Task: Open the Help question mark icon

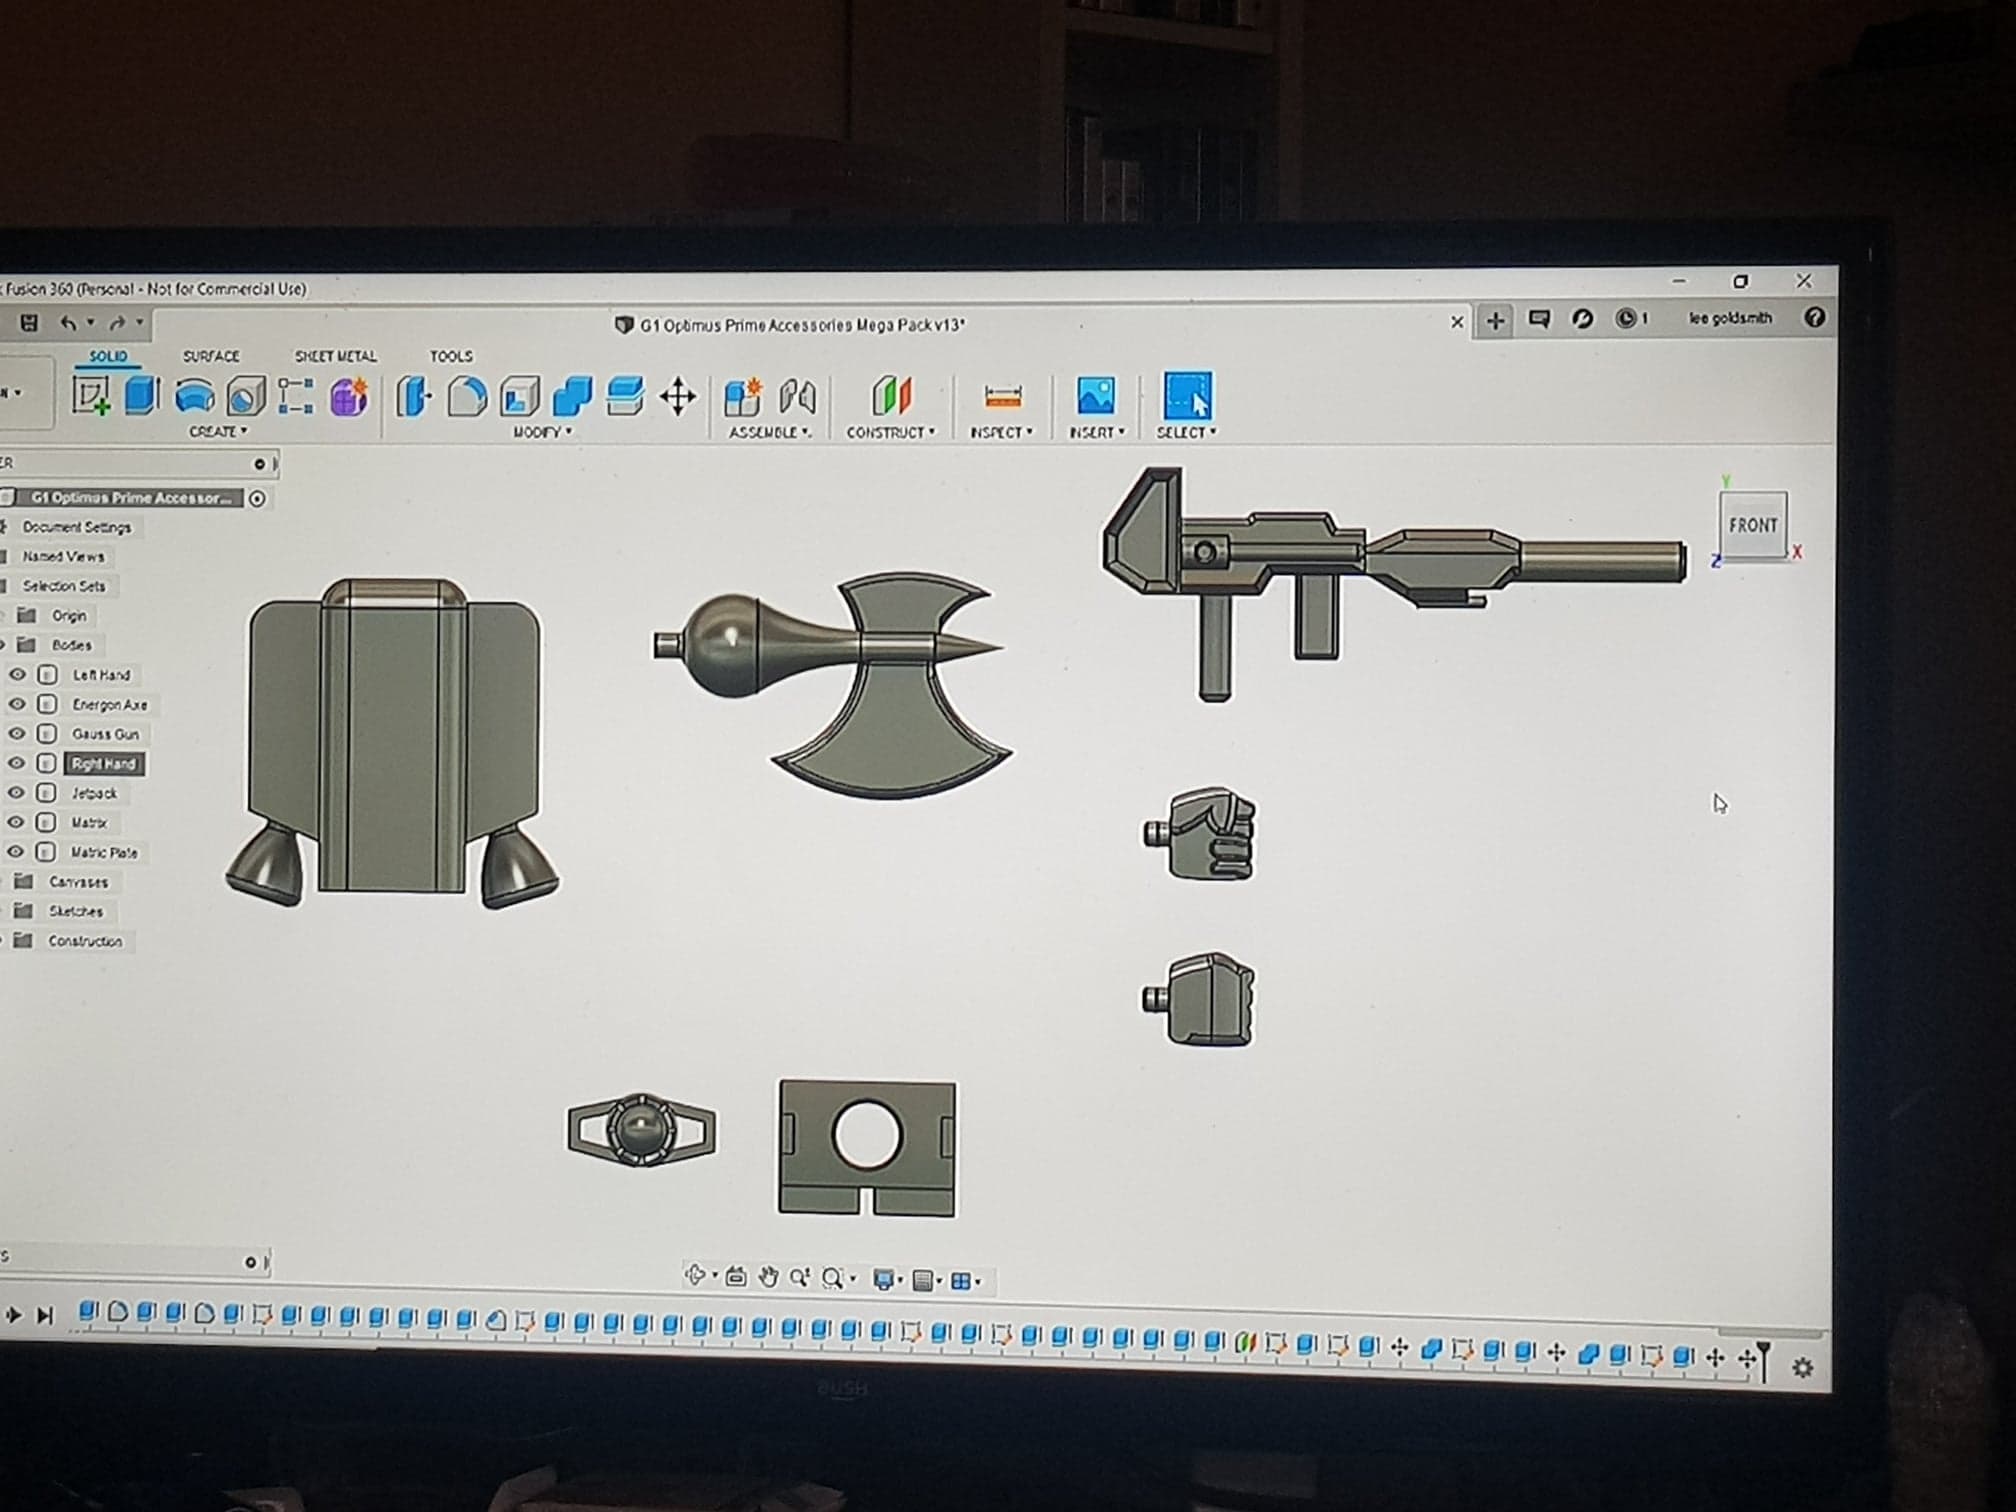Action: pyautogui.click(x=1815, y=317)
